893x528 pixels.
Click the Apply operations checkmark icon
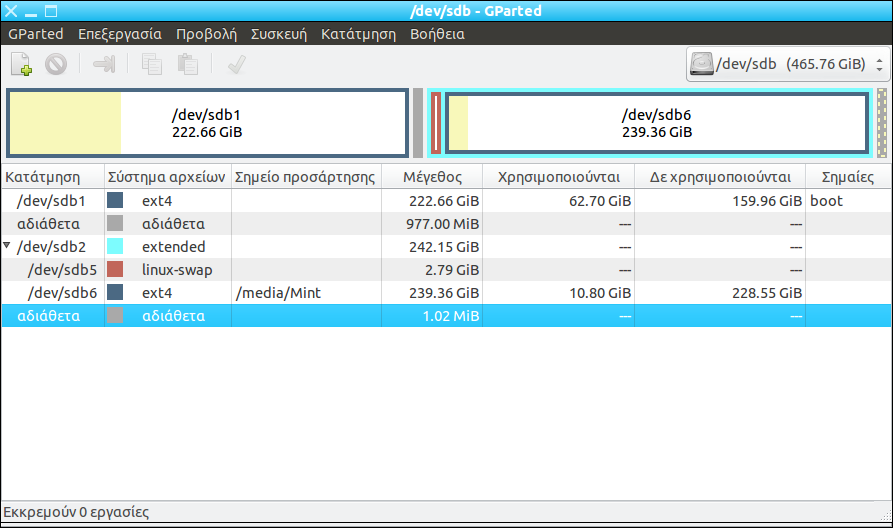tap(236, 65)
